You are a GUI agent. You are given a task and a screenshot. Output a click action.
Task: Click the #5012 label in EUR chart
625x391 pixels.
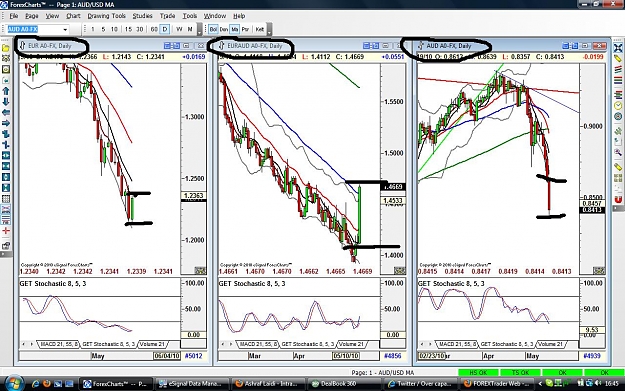(x=194, y=356)
